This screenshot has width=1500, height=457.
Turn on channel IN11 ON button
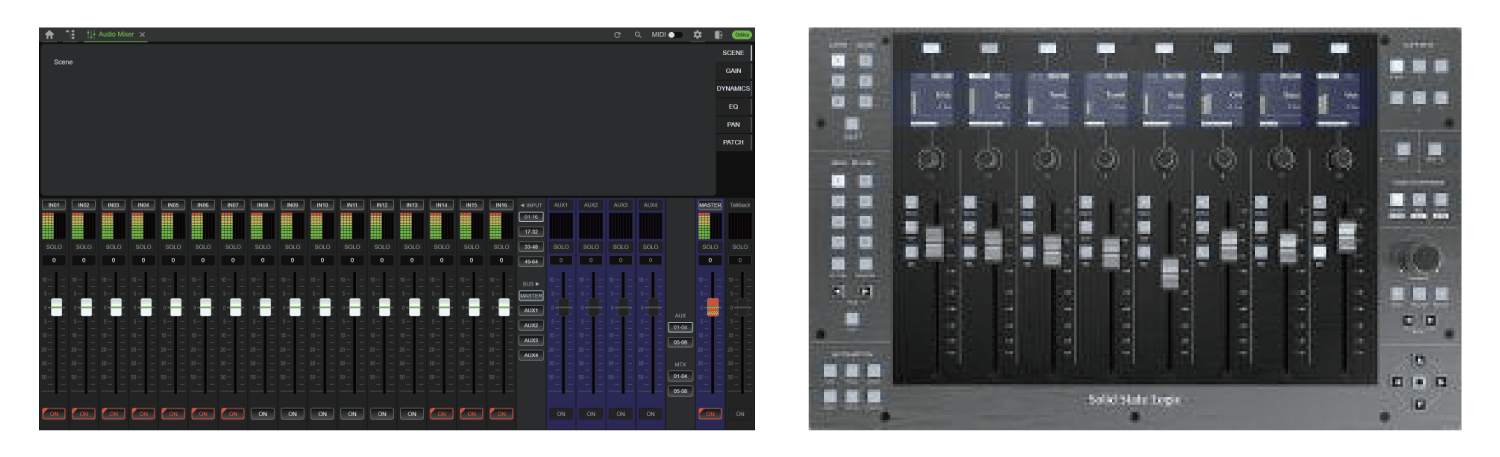(352, 413)
